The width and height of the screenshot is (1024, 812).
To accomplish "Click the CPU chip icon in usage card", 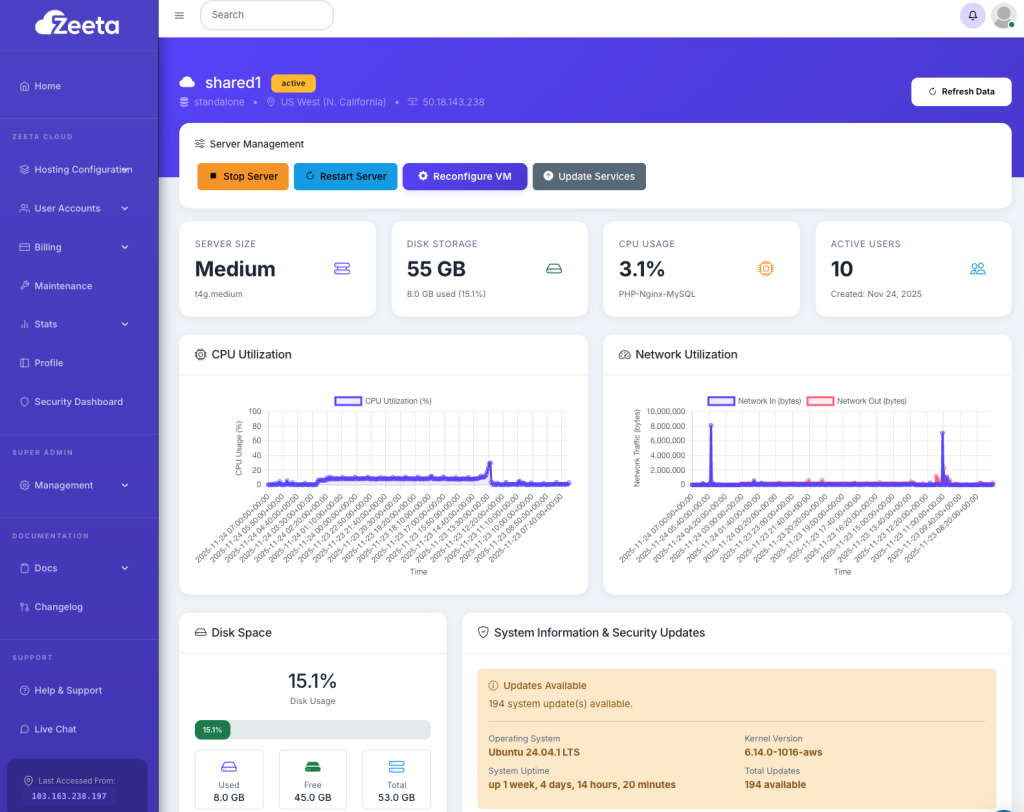I will (x=766, y=268).
